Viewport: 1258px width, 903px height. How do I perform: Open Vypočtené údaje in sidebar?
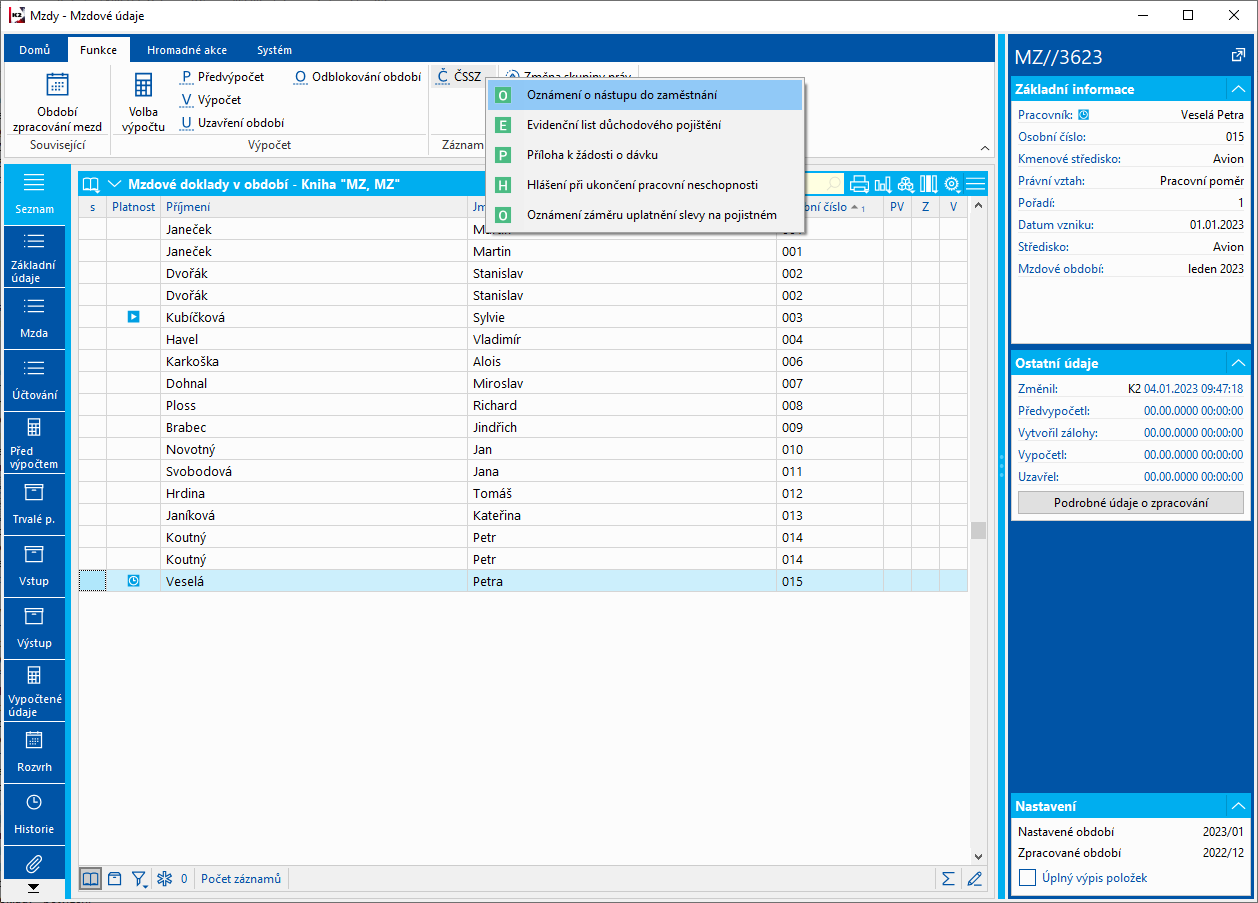click(34, 691)
